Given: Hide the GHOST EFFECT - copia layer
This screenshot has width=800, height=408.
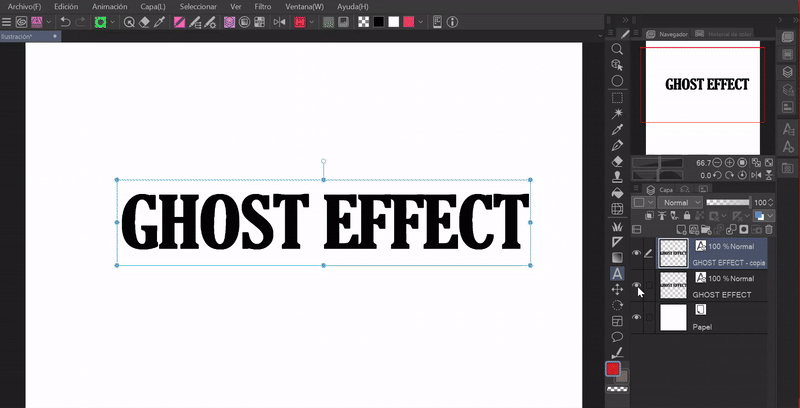Looking at the screenshot, I should 636,253.
